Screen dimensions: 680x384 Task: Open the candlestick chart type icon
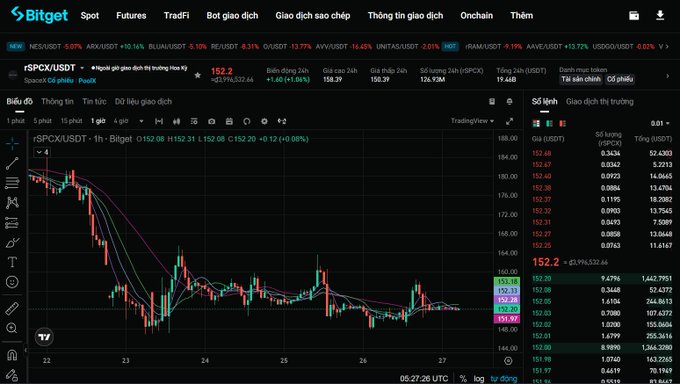pos(177,121)
